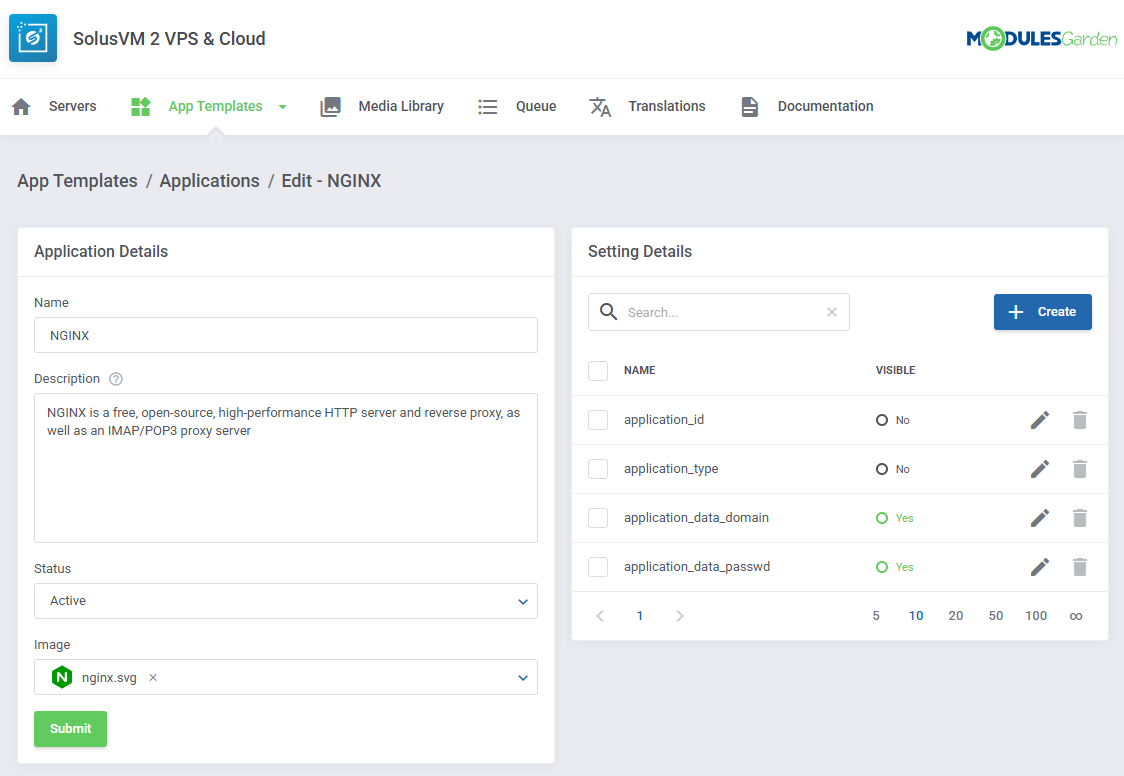
Task: Go to the Media Library tab
Action: tap(382, 107)
